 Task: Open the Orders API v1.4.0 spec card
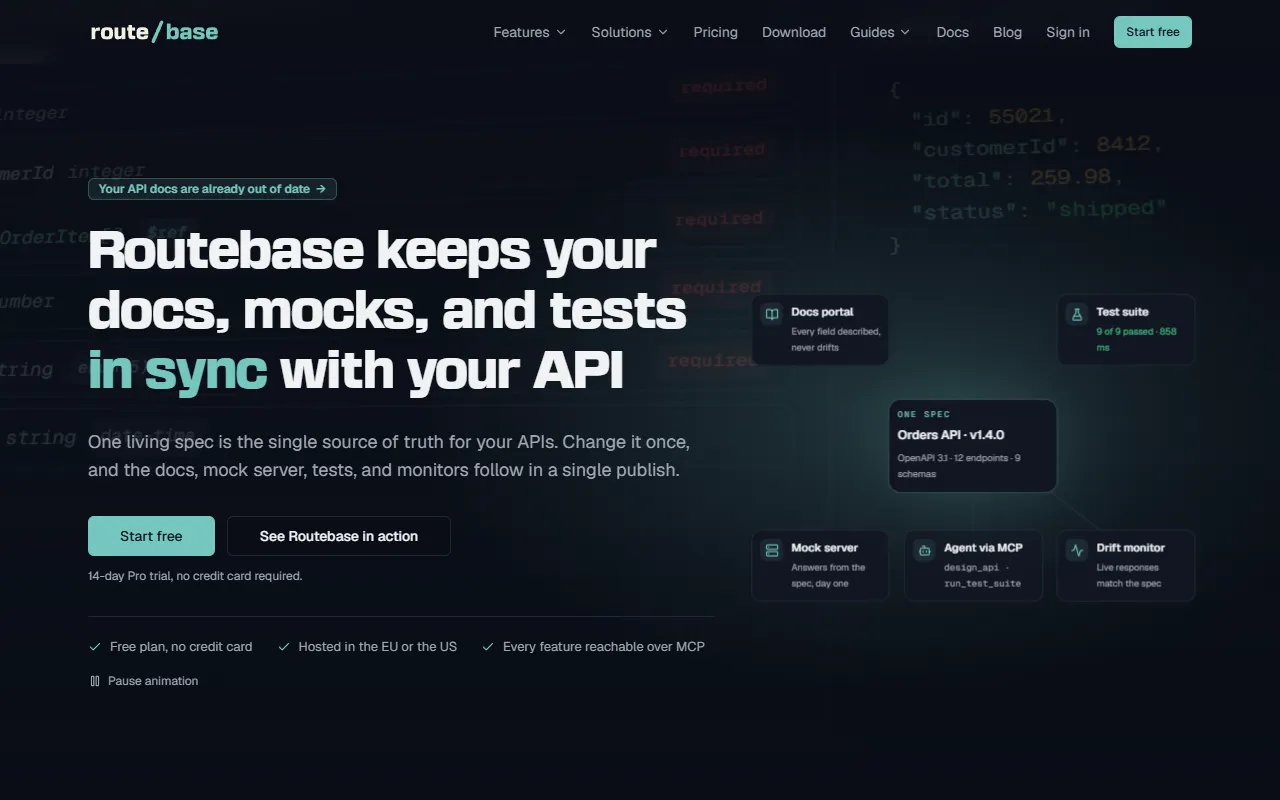point(973,446)
